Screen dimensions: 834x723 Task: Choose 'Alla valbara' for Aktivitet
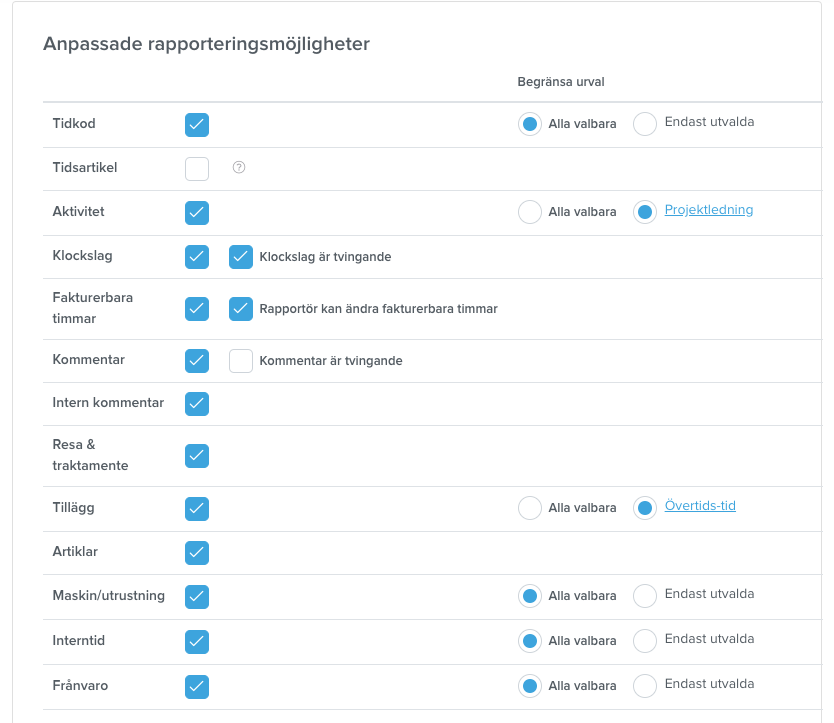[530, 212]
